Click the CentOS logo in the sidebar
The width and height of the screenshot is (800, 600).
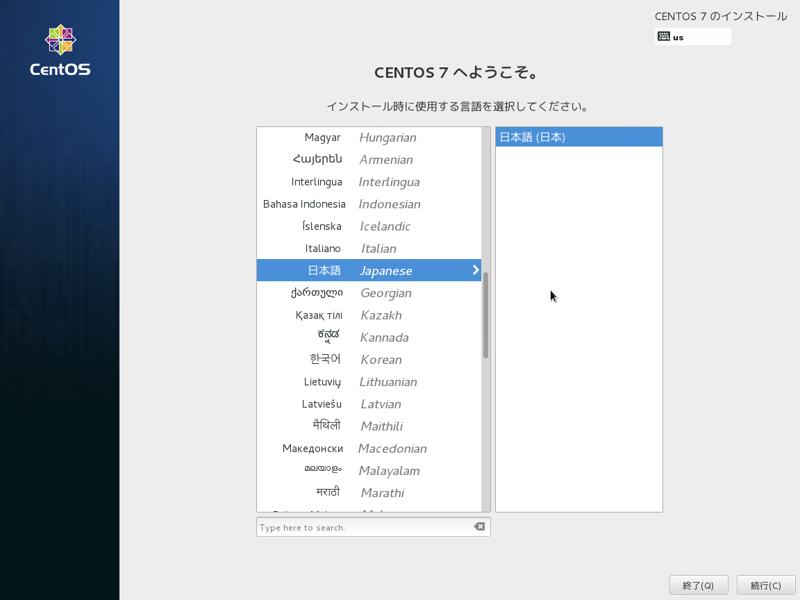(x=60, y=50)
